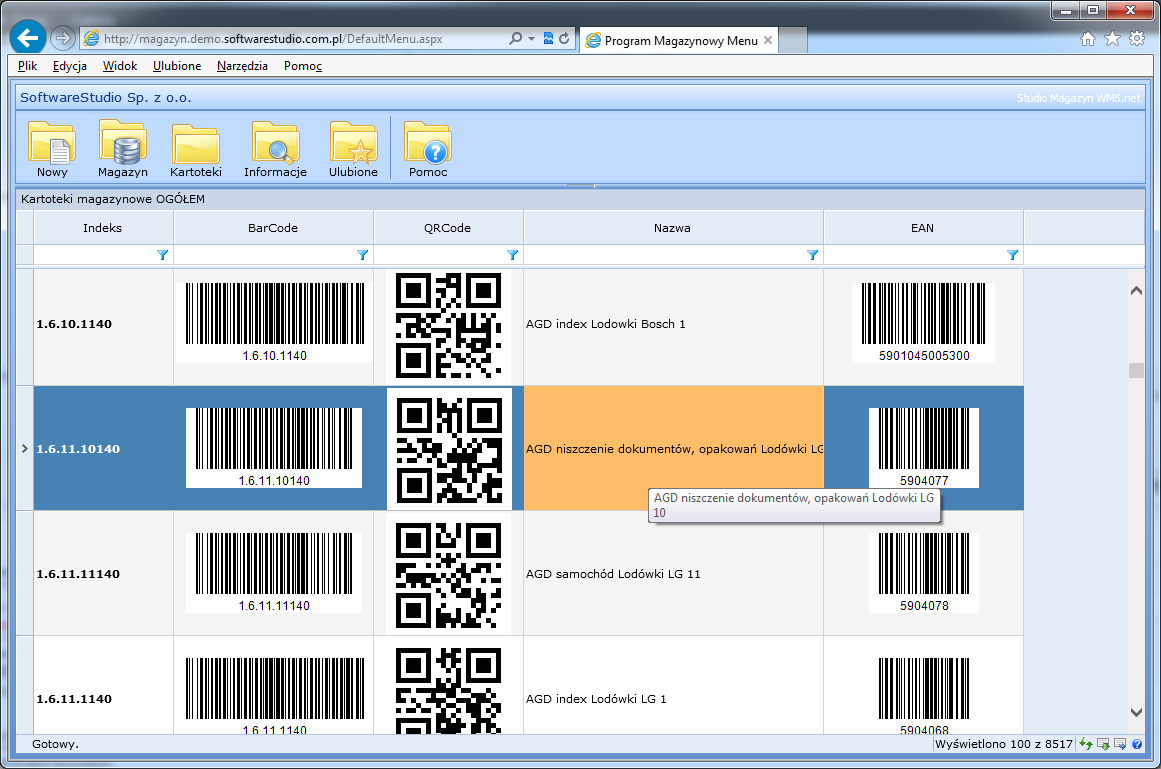Click name cell AGD samochód Lodówki LG 11
1161x769 pixels.
pos(673,574)
